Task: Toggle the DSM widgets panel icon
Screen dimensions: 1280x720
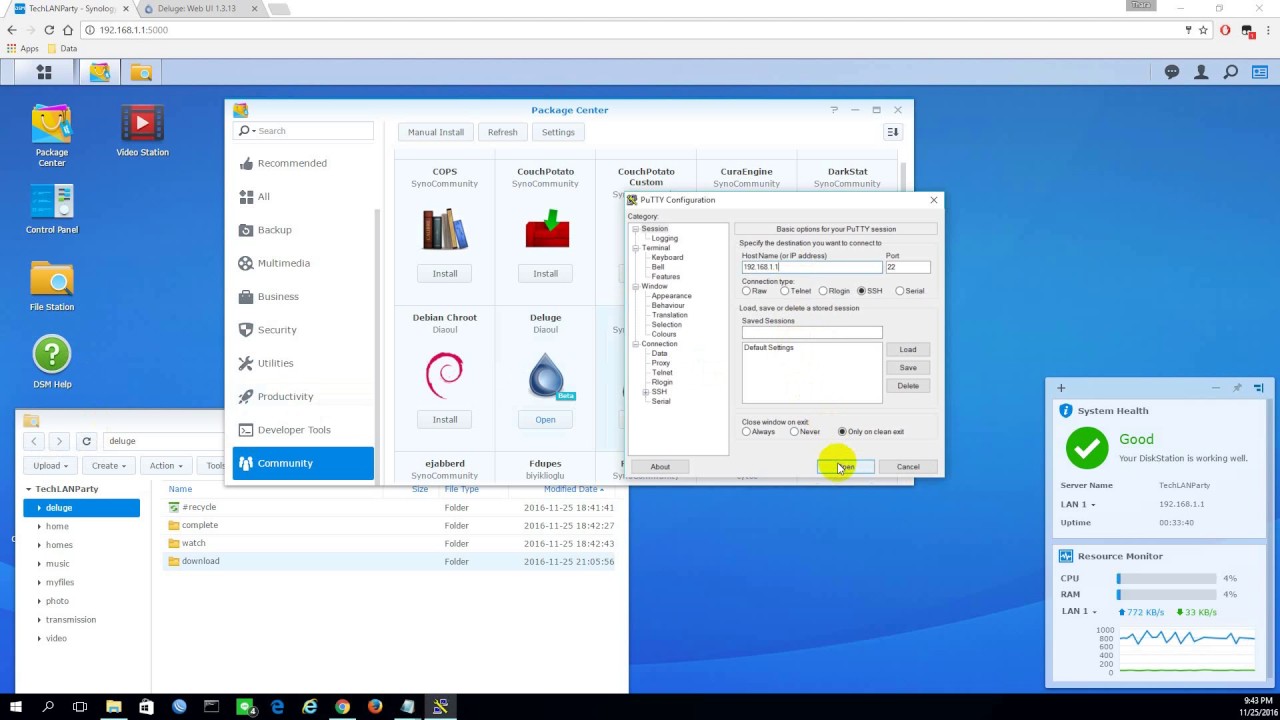Action: click(1260, 72)
